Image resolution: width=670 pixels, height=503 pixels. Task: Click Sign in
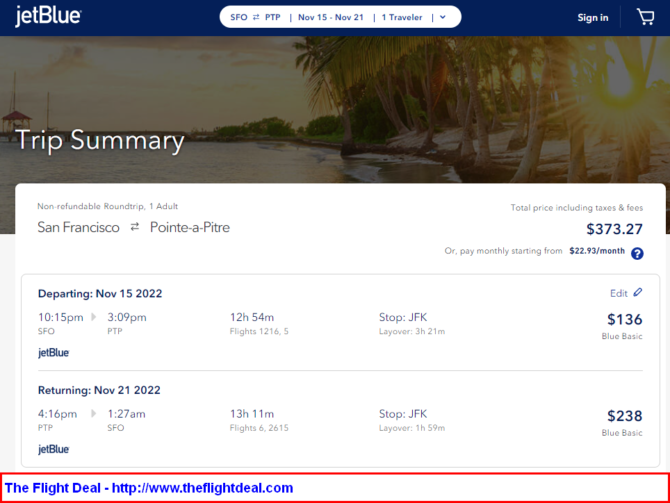593,18
